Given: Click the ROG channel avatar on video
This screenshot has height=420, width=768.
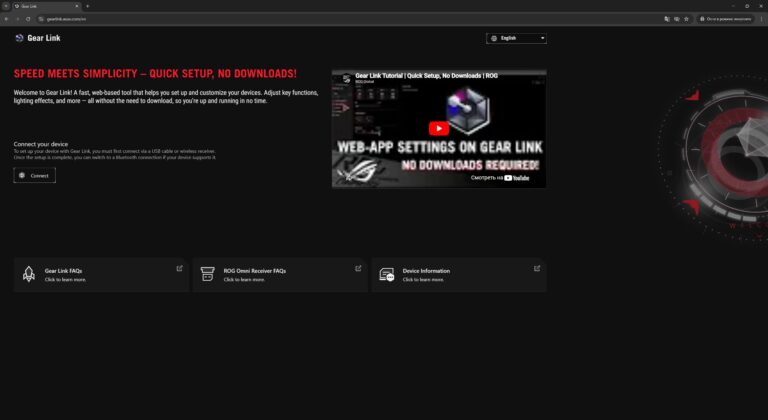Looking at the screenshot, I should click(346, 78).
